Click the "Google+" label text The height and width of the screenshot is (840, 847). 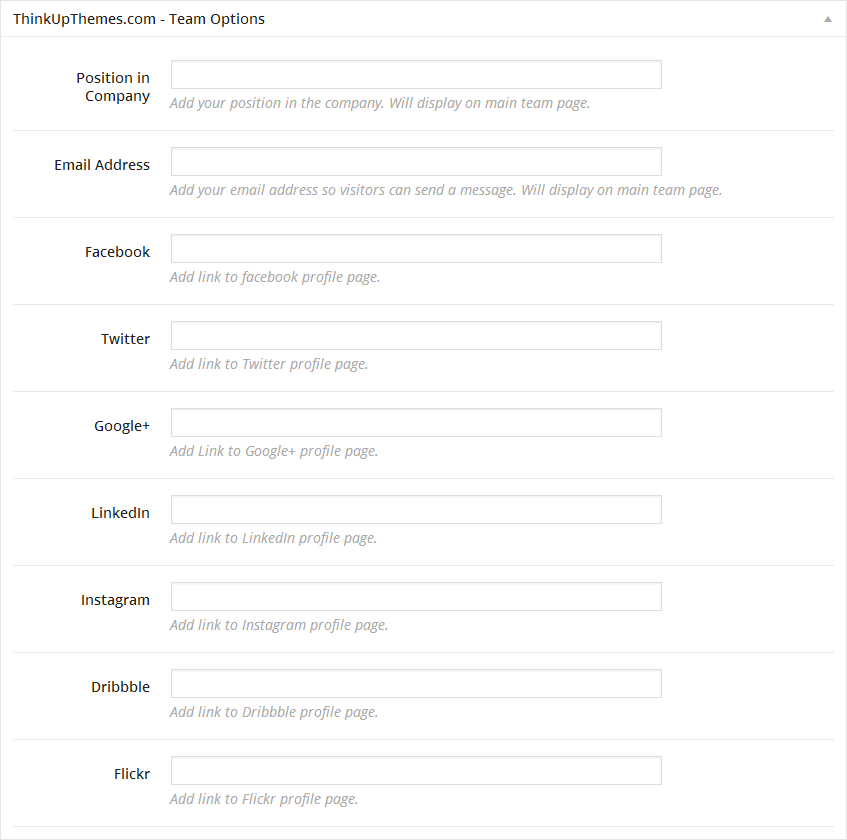(x=122, y=426)
